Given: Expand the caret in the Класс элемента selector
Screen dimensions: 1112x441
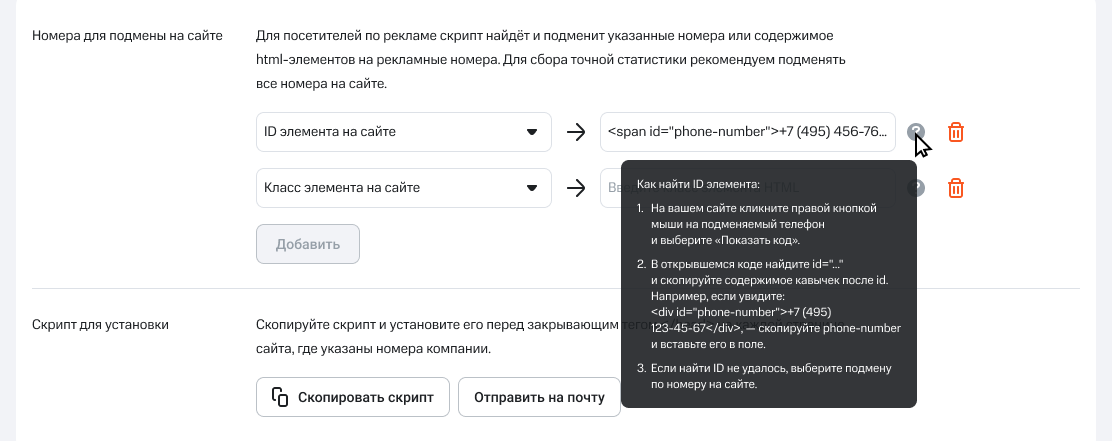Looking at the screenshot, I should coord(531,188).
